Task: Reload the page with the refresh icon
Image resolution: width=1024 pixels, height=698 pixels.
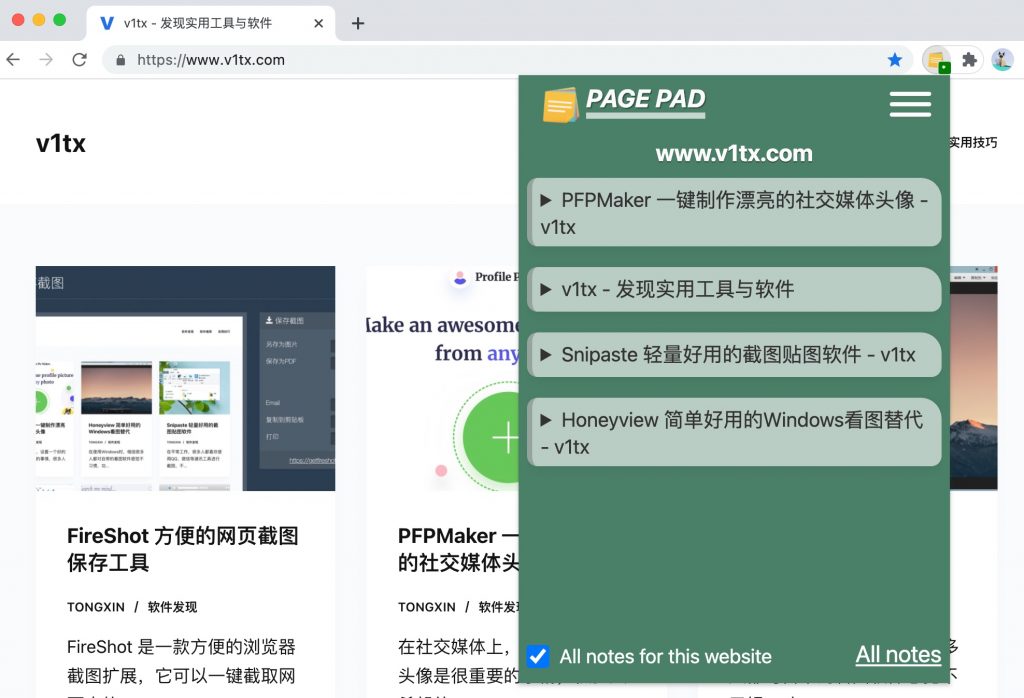Action: click(x=80, y=60)
